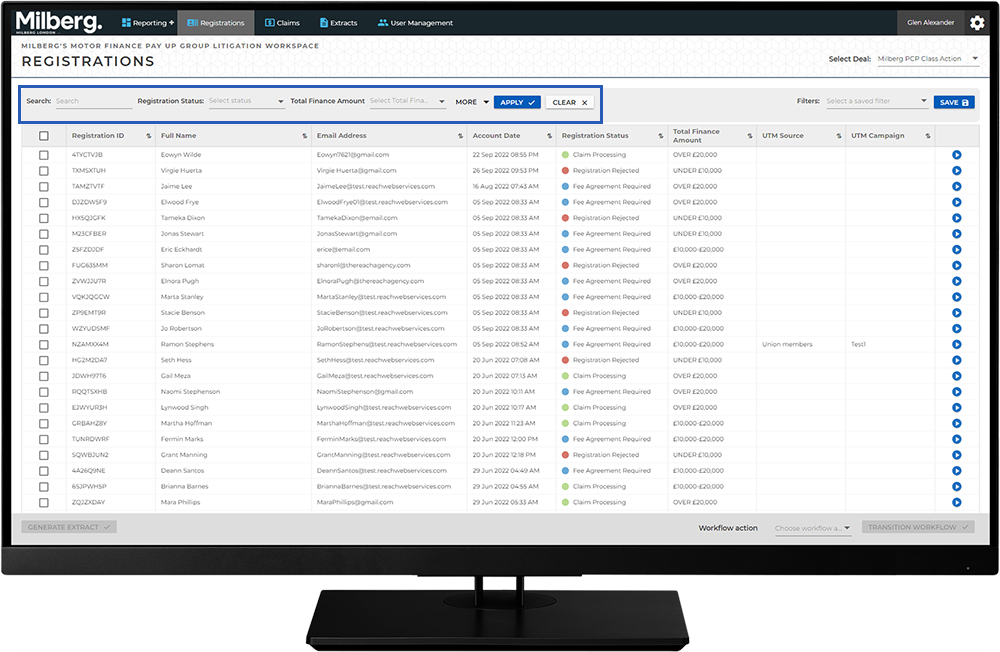This screenshot has width=1000, height=652.
Task: Click into the Search input field
Action: (x=92, y=101)
